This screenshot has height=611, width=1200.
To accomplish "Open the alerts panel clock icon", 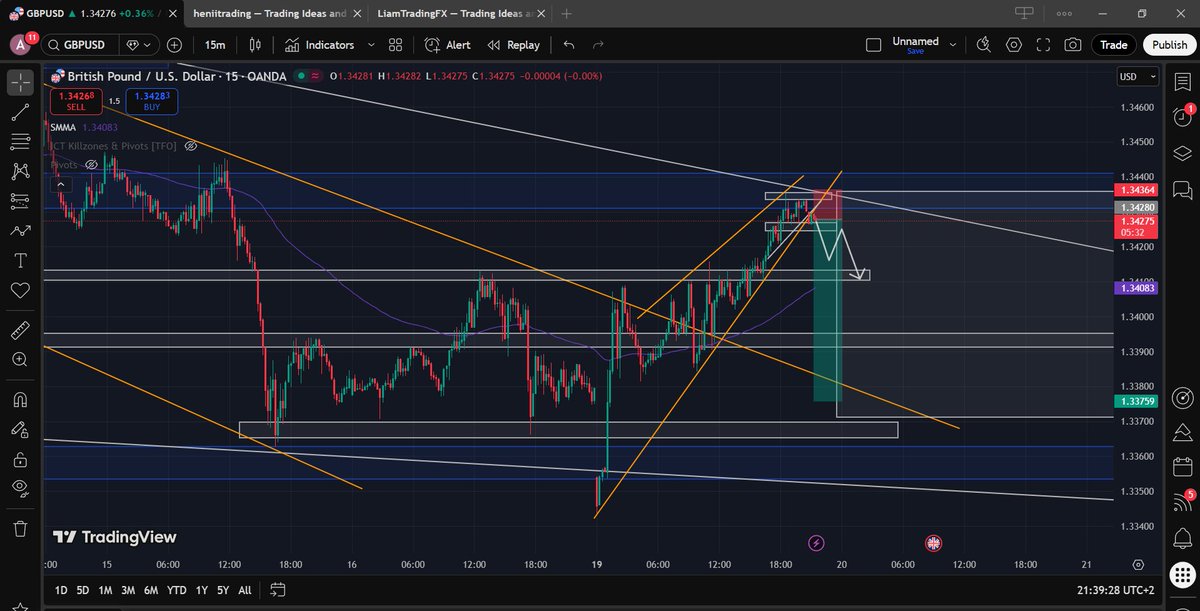I will tap(1182, 116).
